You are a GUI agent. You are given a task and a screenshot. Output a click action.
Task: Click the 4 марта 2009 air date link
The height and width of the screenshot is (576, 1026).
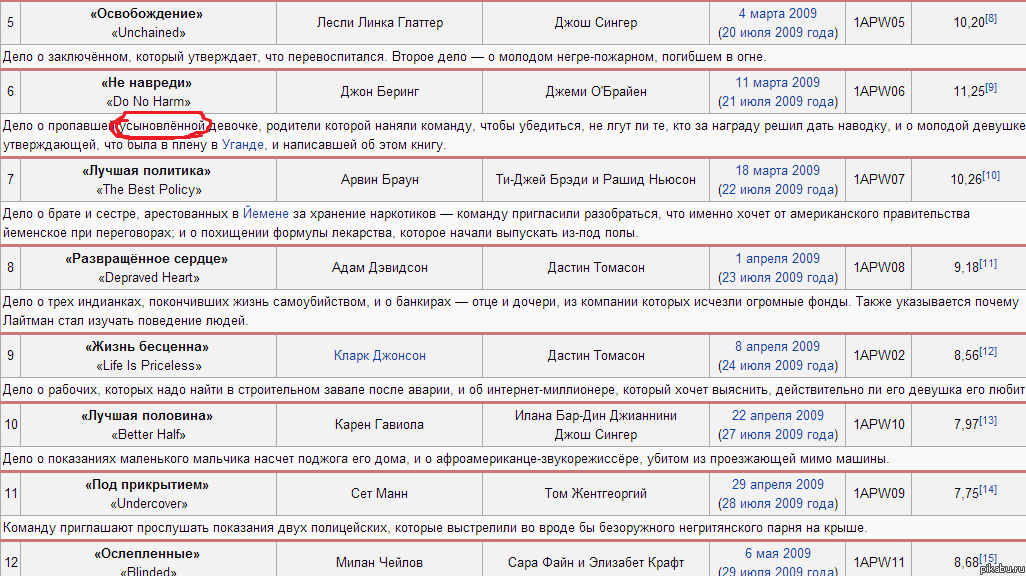coord(777,14)
